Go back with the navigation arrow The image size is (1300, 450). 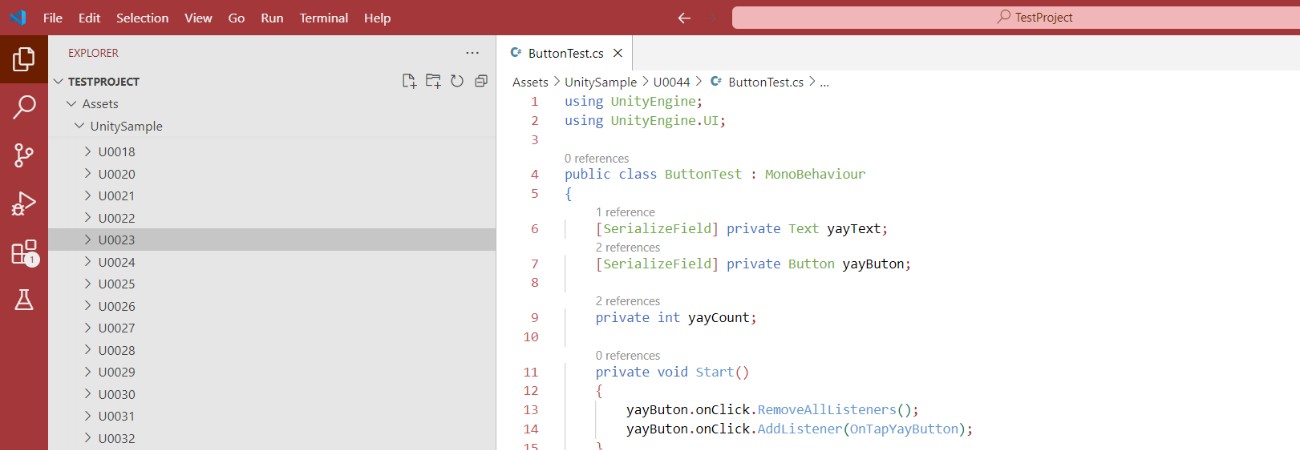[684, 18]
